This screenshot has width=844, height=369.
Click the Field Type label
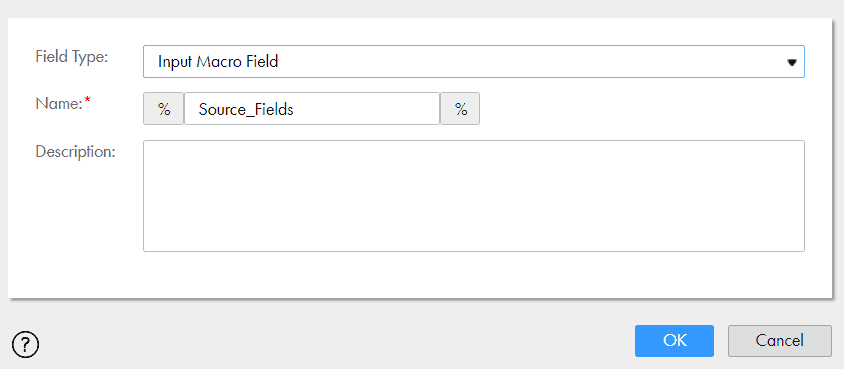72,56
